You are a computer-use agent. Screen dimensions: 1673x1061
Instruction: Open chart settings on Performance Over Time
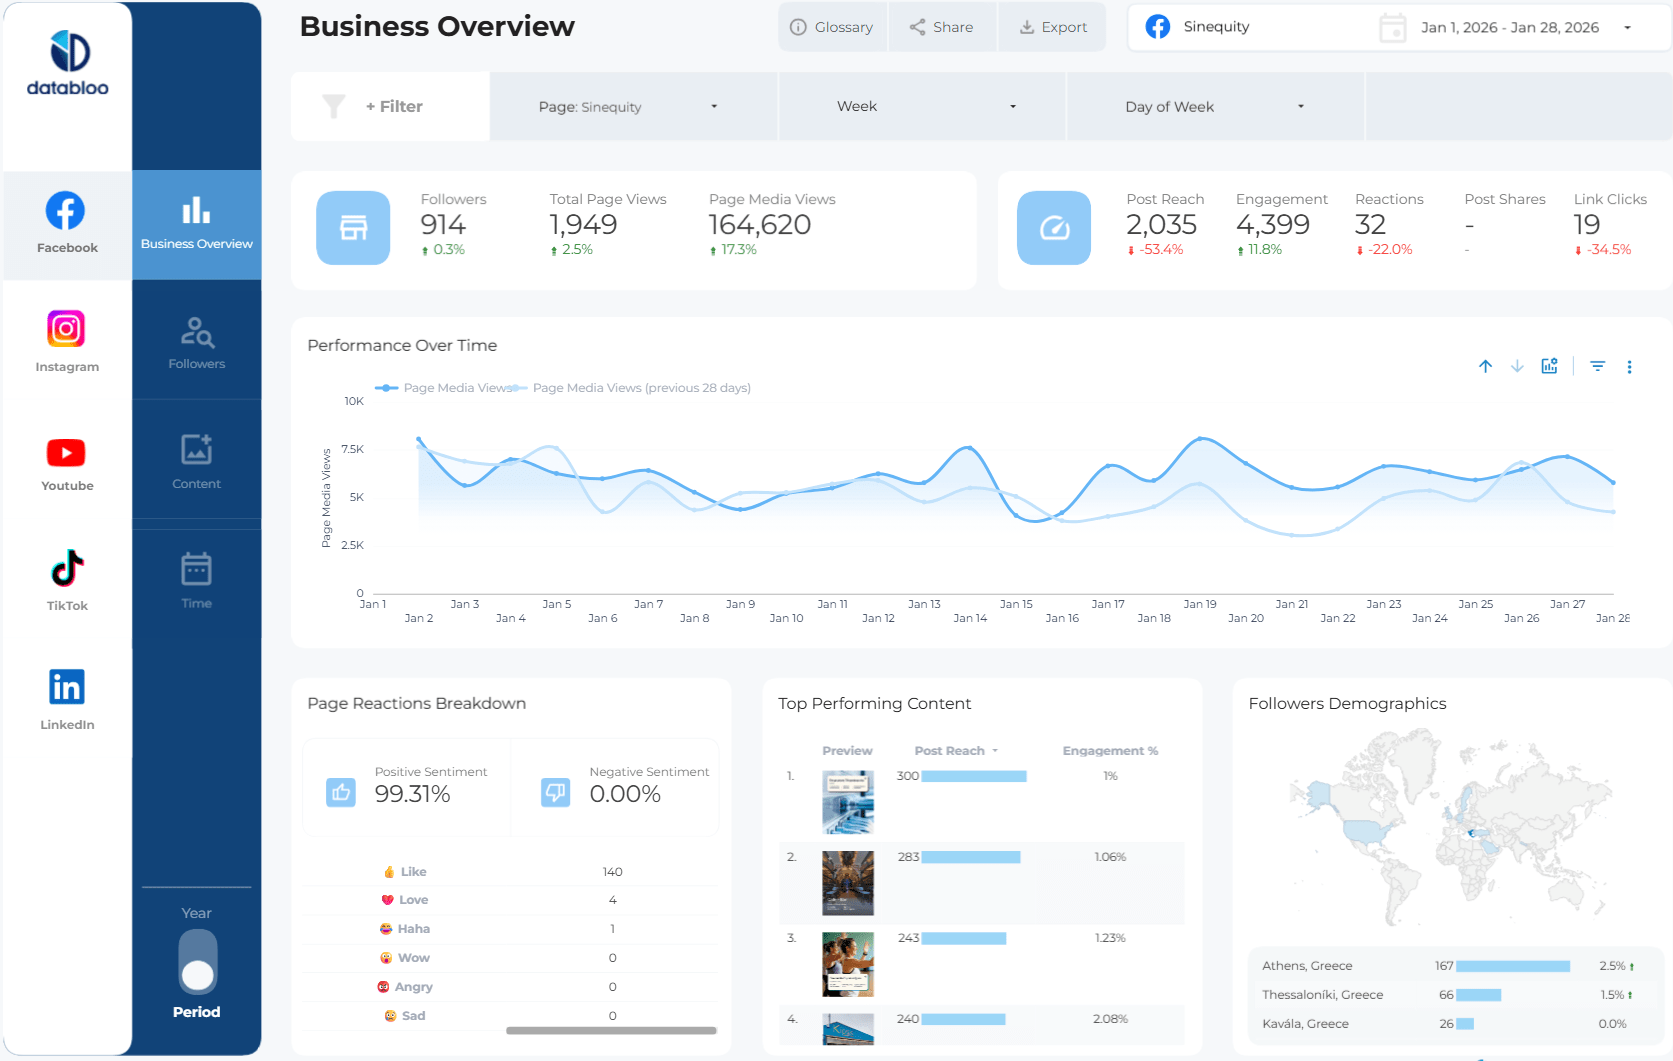point(1549,366)
